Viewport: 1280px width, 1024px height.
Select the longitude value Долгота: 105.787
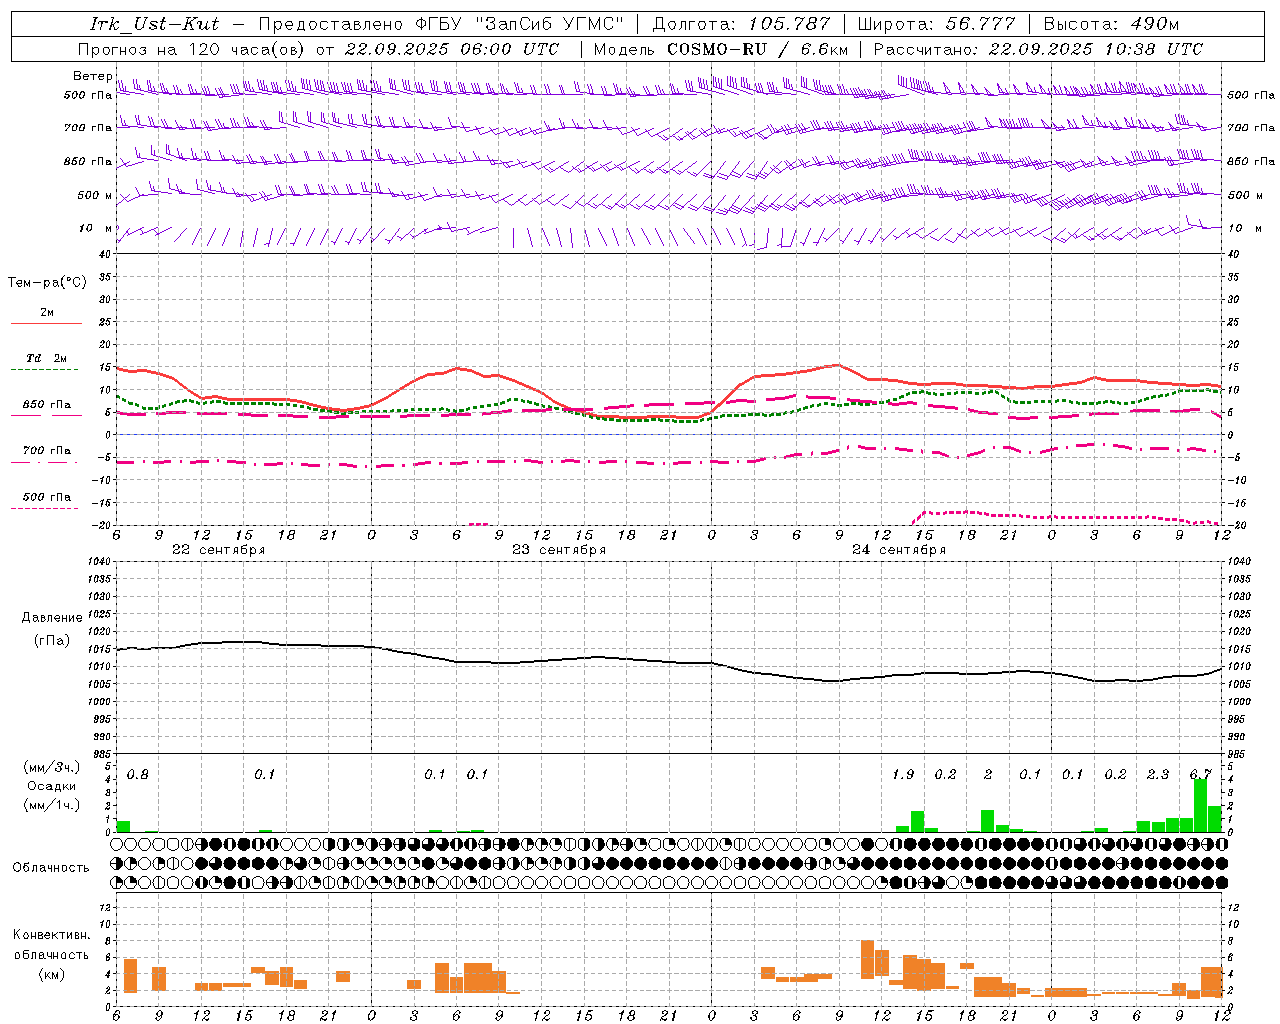pyautogui.click(x=741, y=24)
